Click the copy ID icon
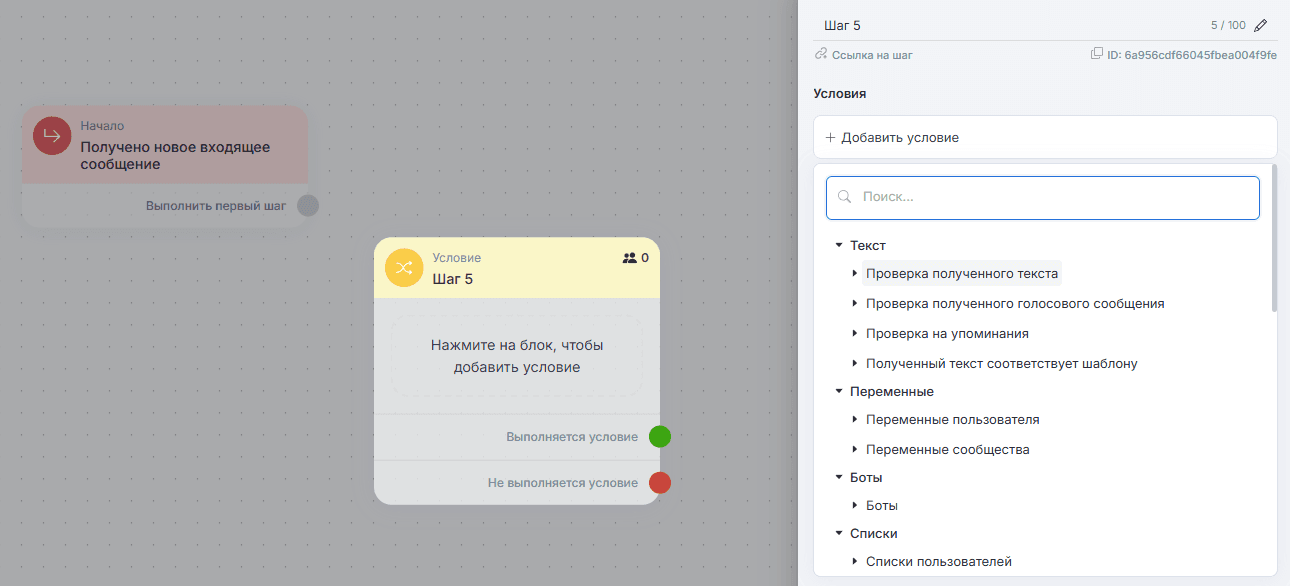Screen dimensions: 1290x586 [1097, 54]
